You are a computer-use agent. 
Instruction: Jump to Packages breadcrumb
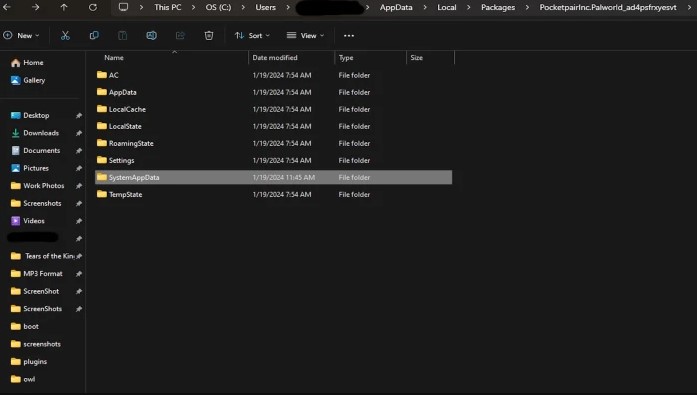point(498,8)
